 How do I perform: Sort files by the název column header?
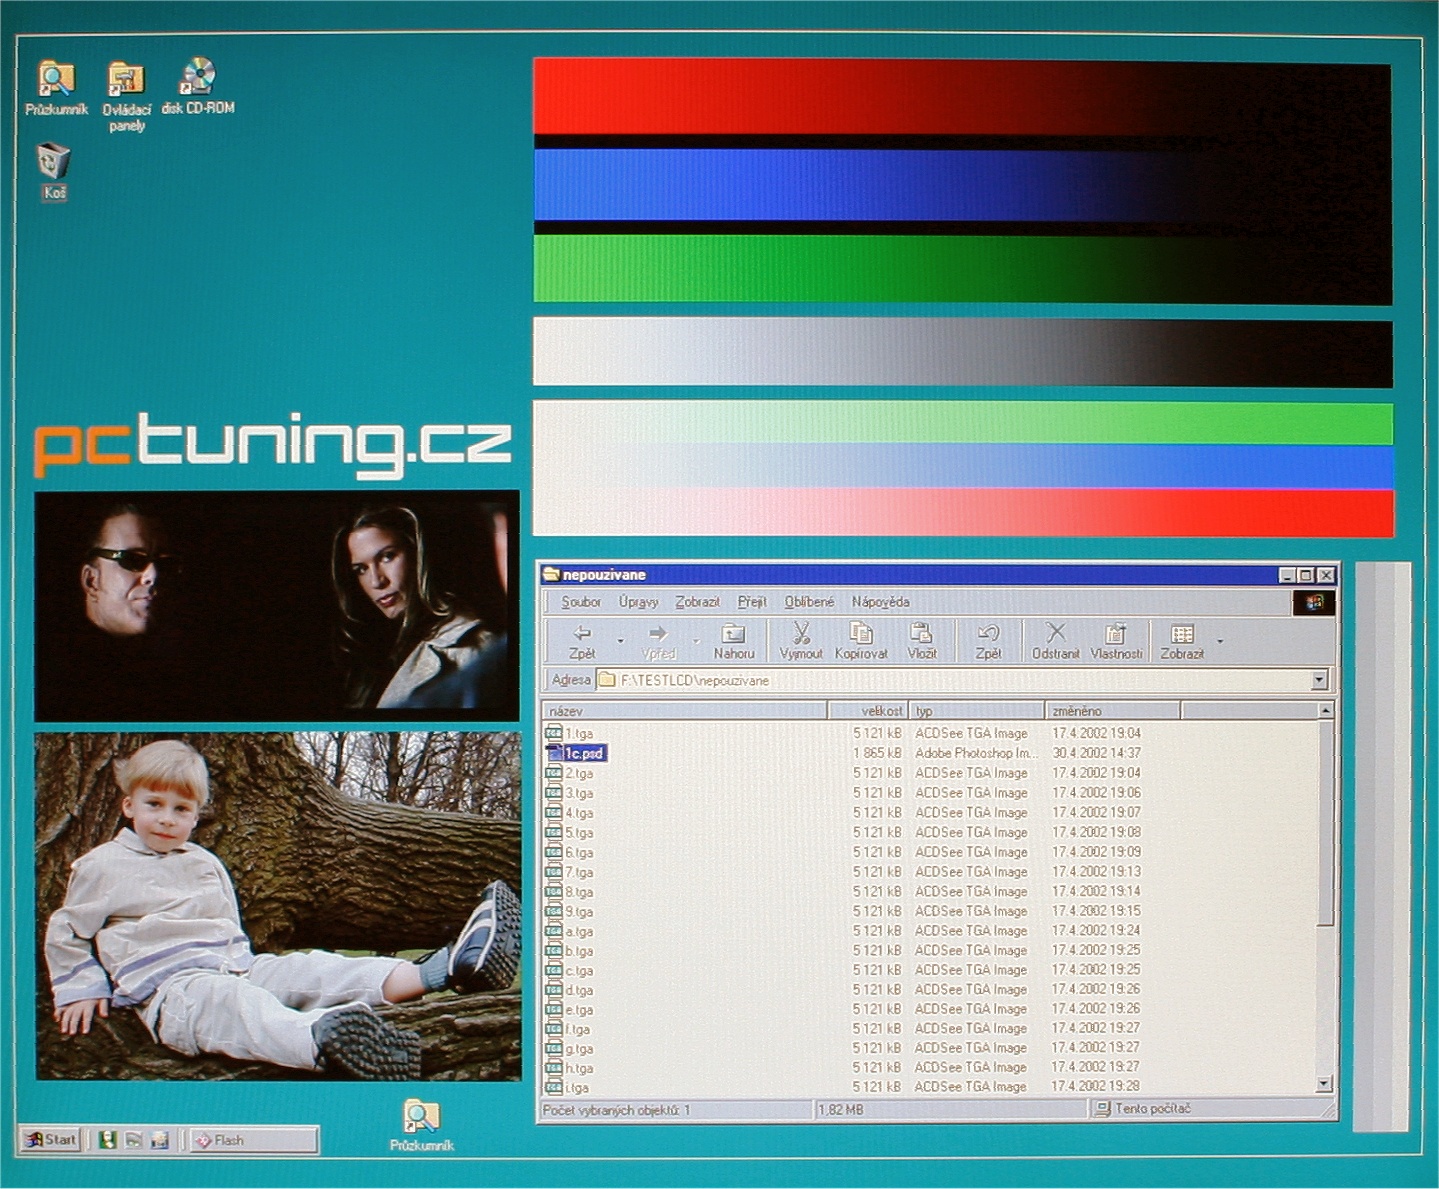(685, 711)
